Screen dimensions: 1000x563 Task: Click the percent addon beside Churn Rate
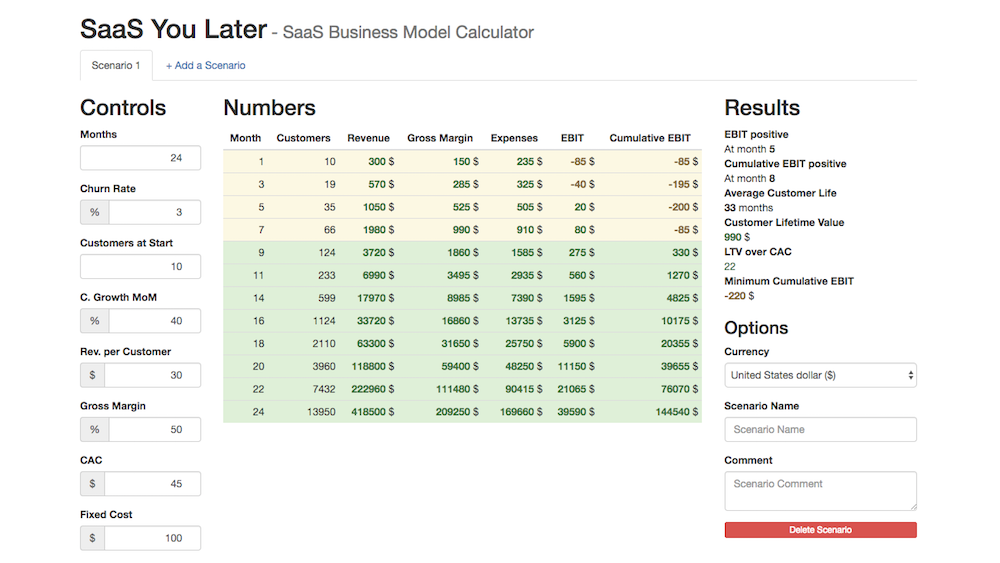(x=95, y=212)
